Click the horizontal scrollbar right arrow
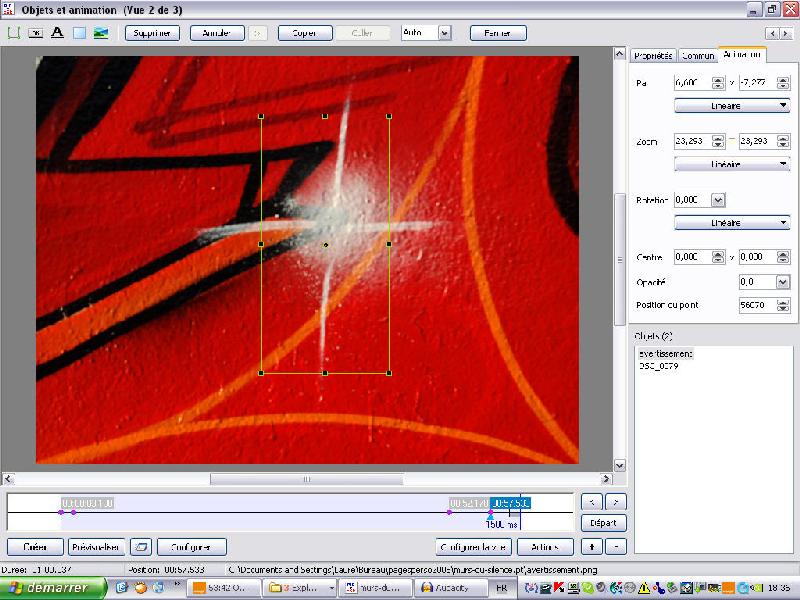This screenshot has height=600, width=800. 606,479
